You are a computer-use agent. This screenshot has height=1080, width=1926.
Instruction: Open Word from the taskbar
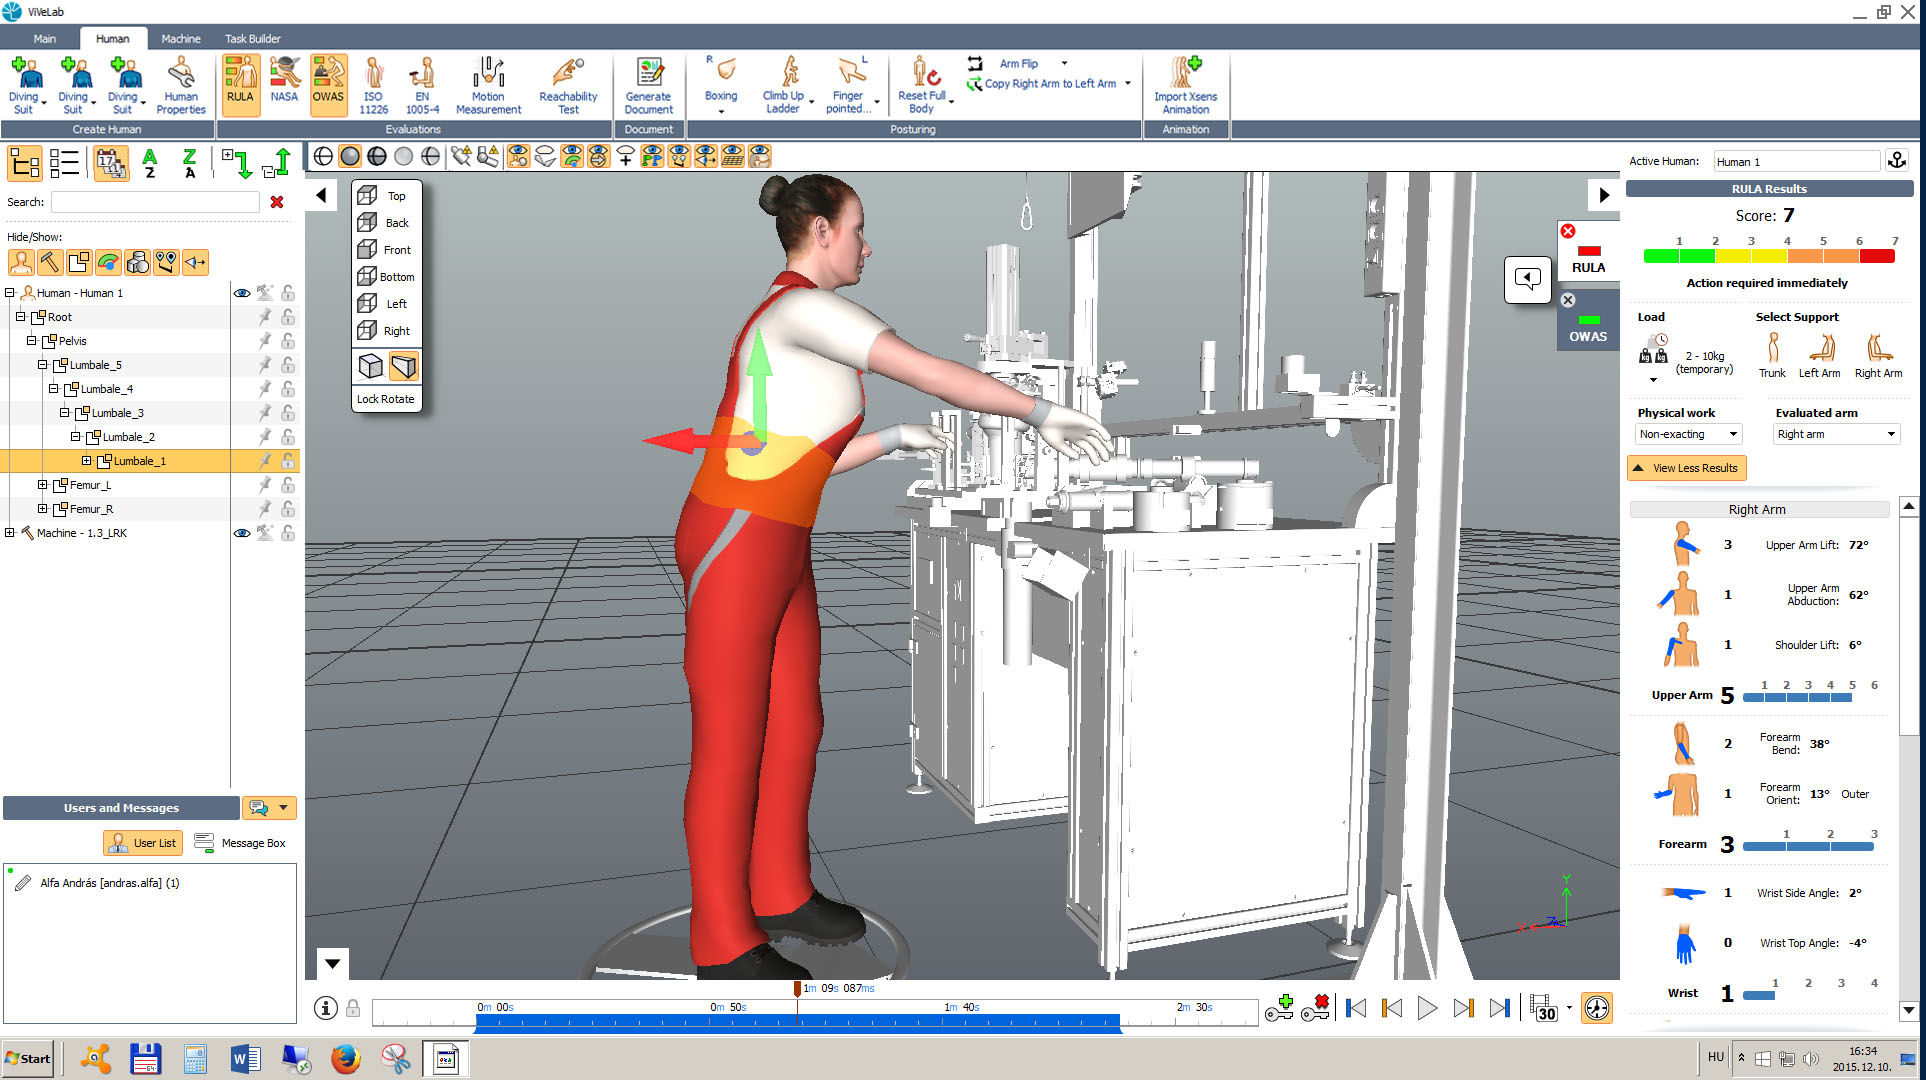pyautogui.click(x=245, y=1058)
